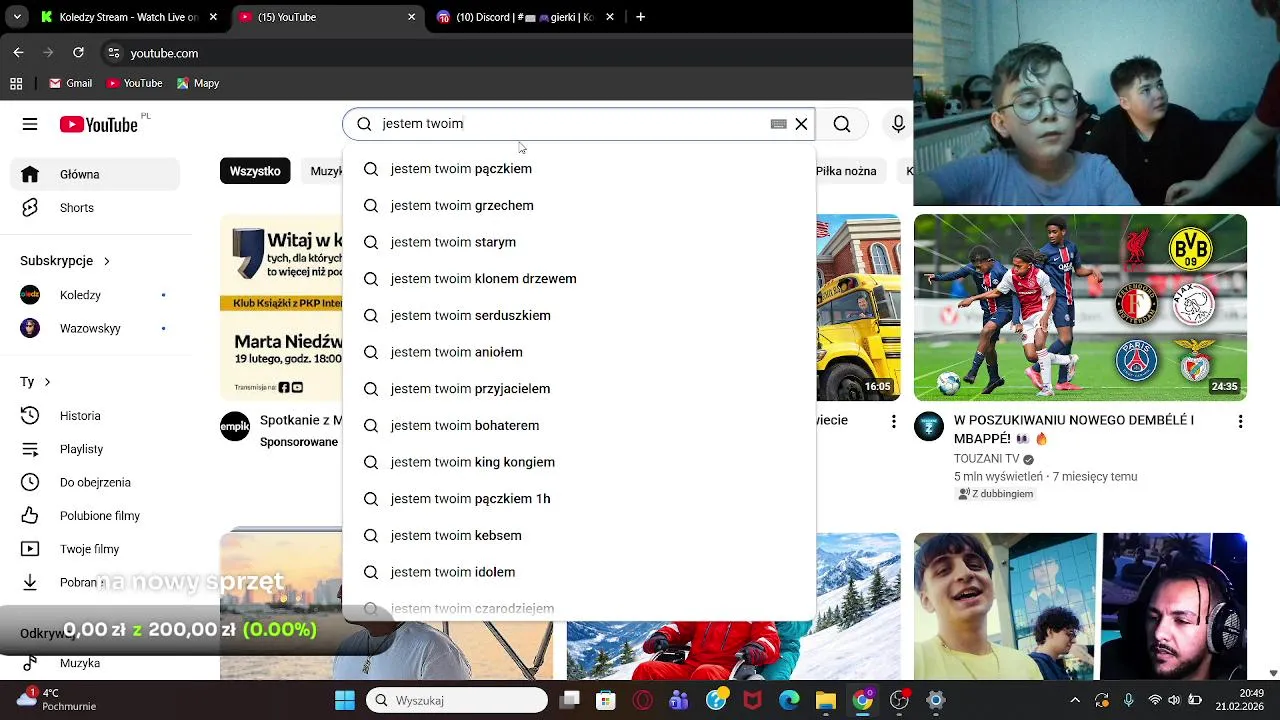The height and width of the screenshot is (720, 1280).
Task: Open the on-screen keyboard in search box
Action: (778, 124)
